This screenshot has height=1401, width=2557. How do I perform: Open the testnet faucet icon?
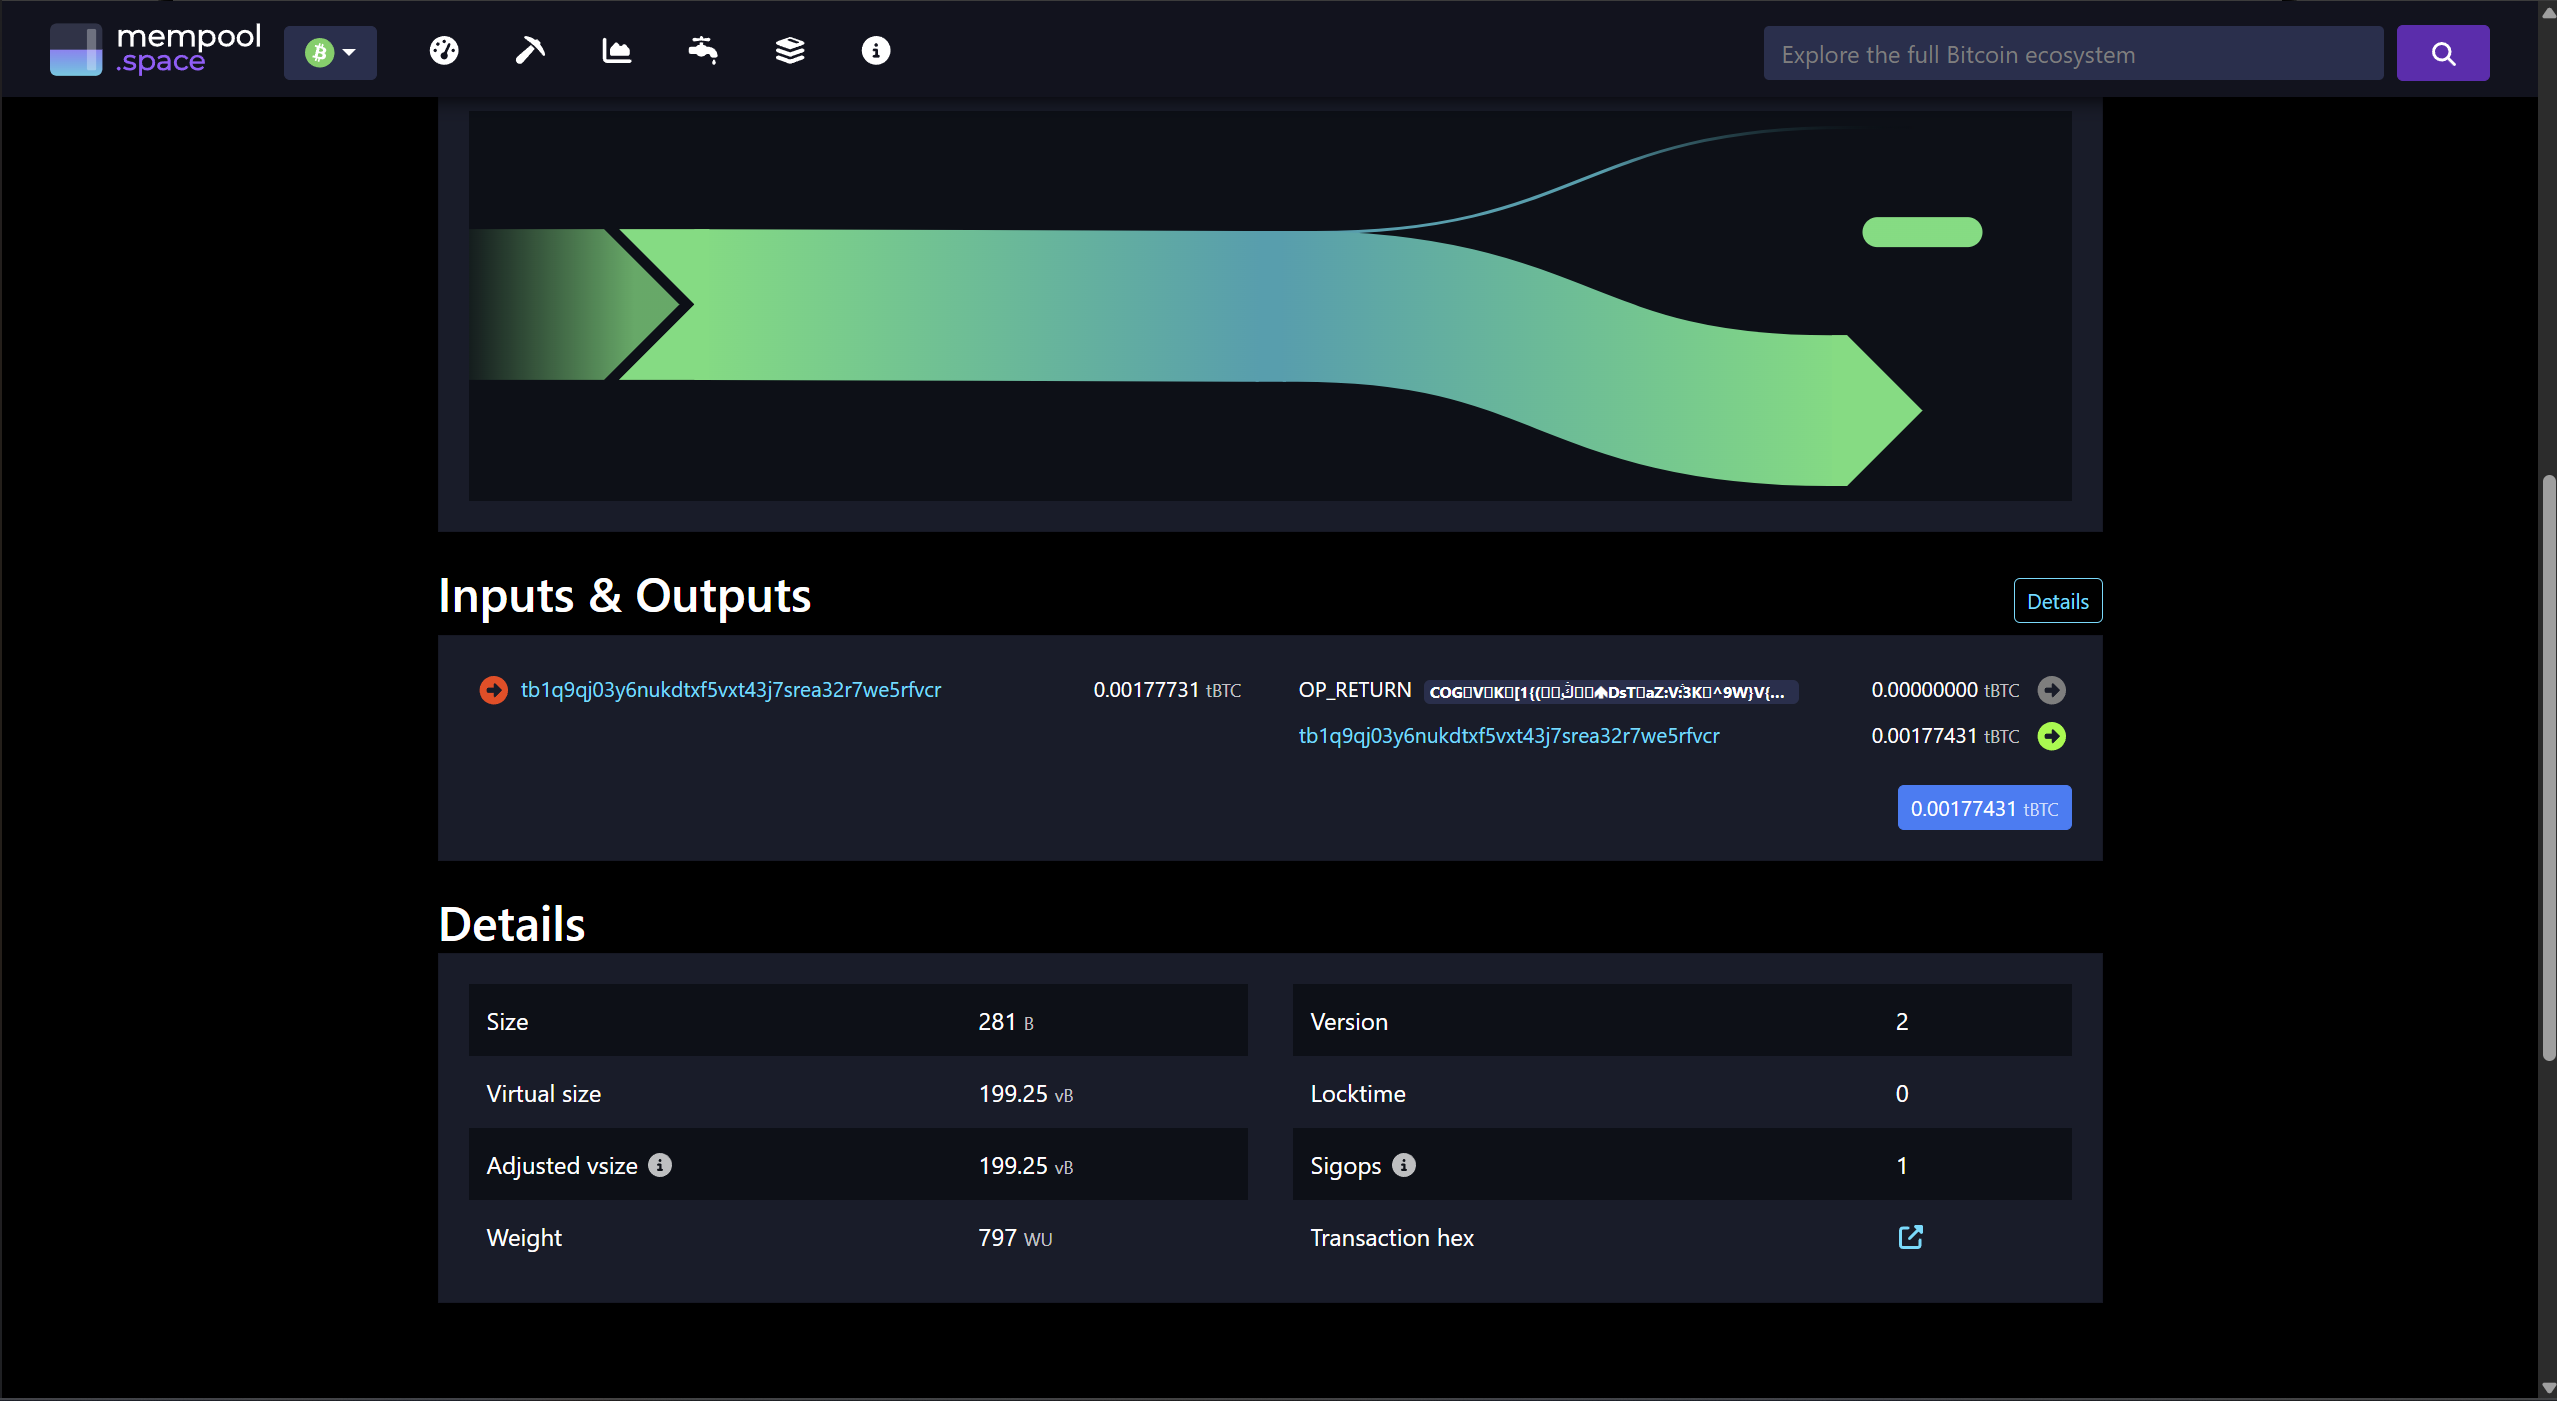click(703, 51)
